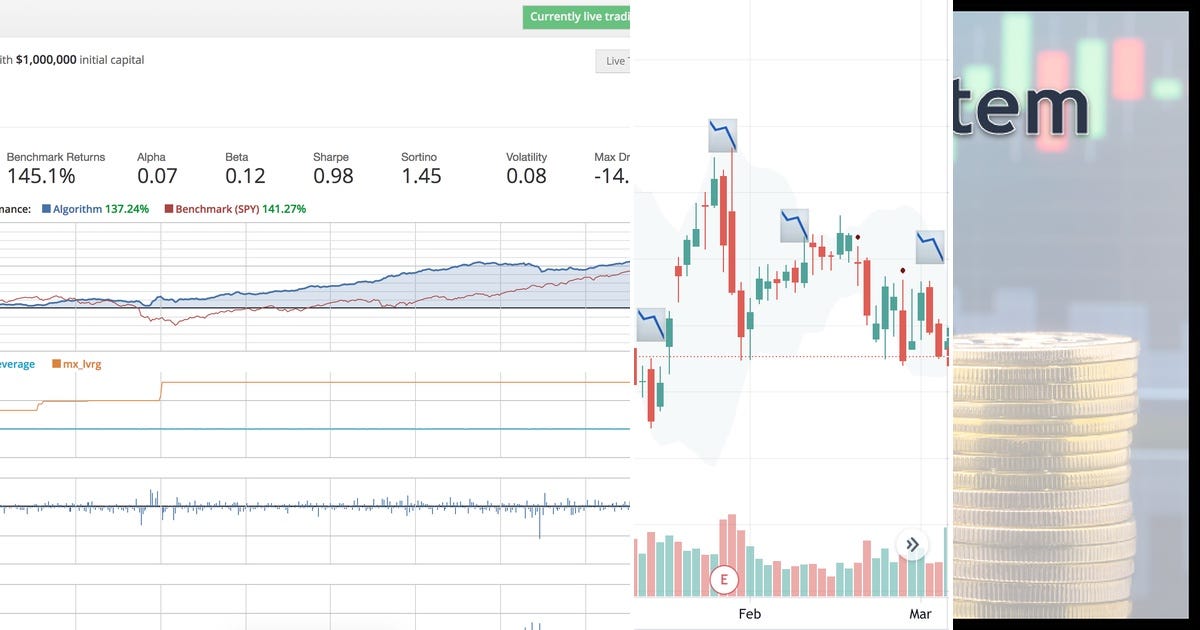This screenshot has height=630, width=1200.
Task: Open the Live dropdown near the top right
Action: [613, 61]
